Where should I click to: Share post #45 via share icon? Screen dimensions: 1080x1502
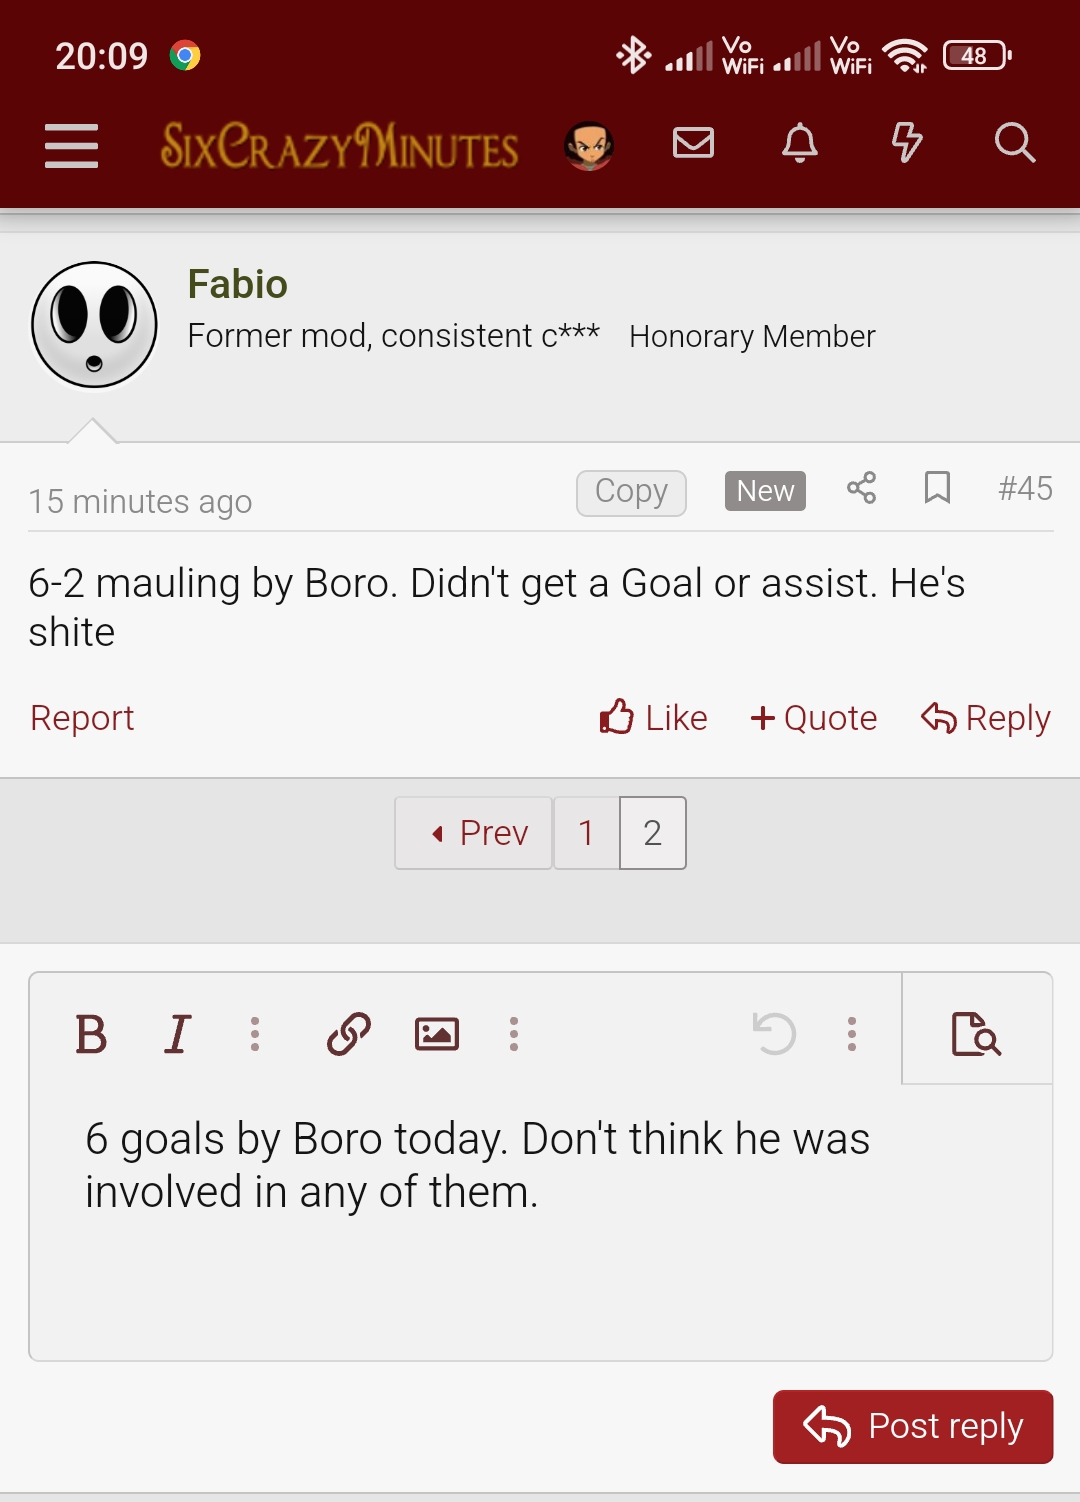(861, 488)
